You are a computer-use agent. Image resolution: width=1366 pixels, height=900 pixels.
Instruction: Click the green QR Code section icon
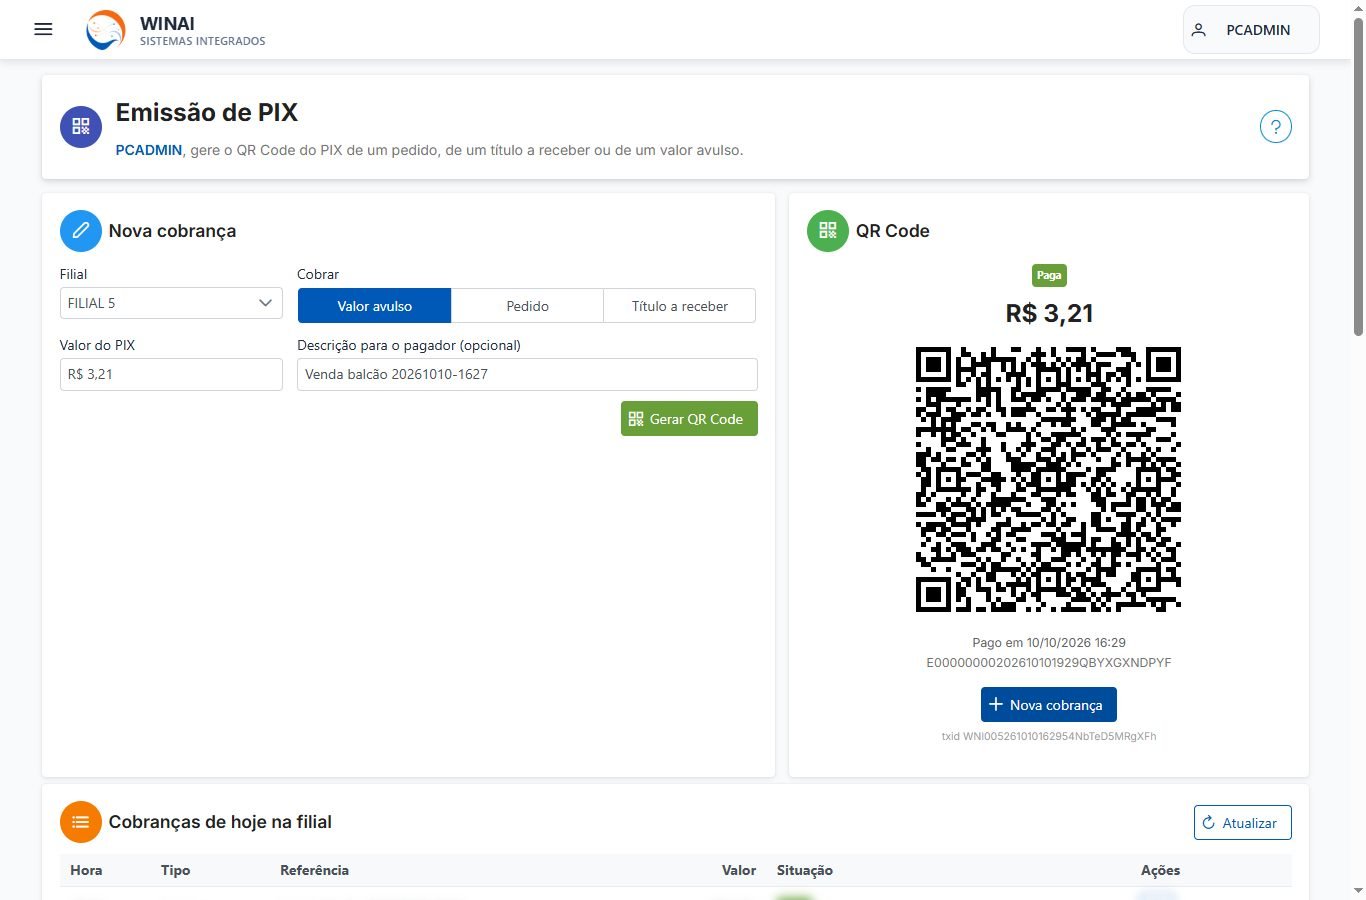click(828, 231)
